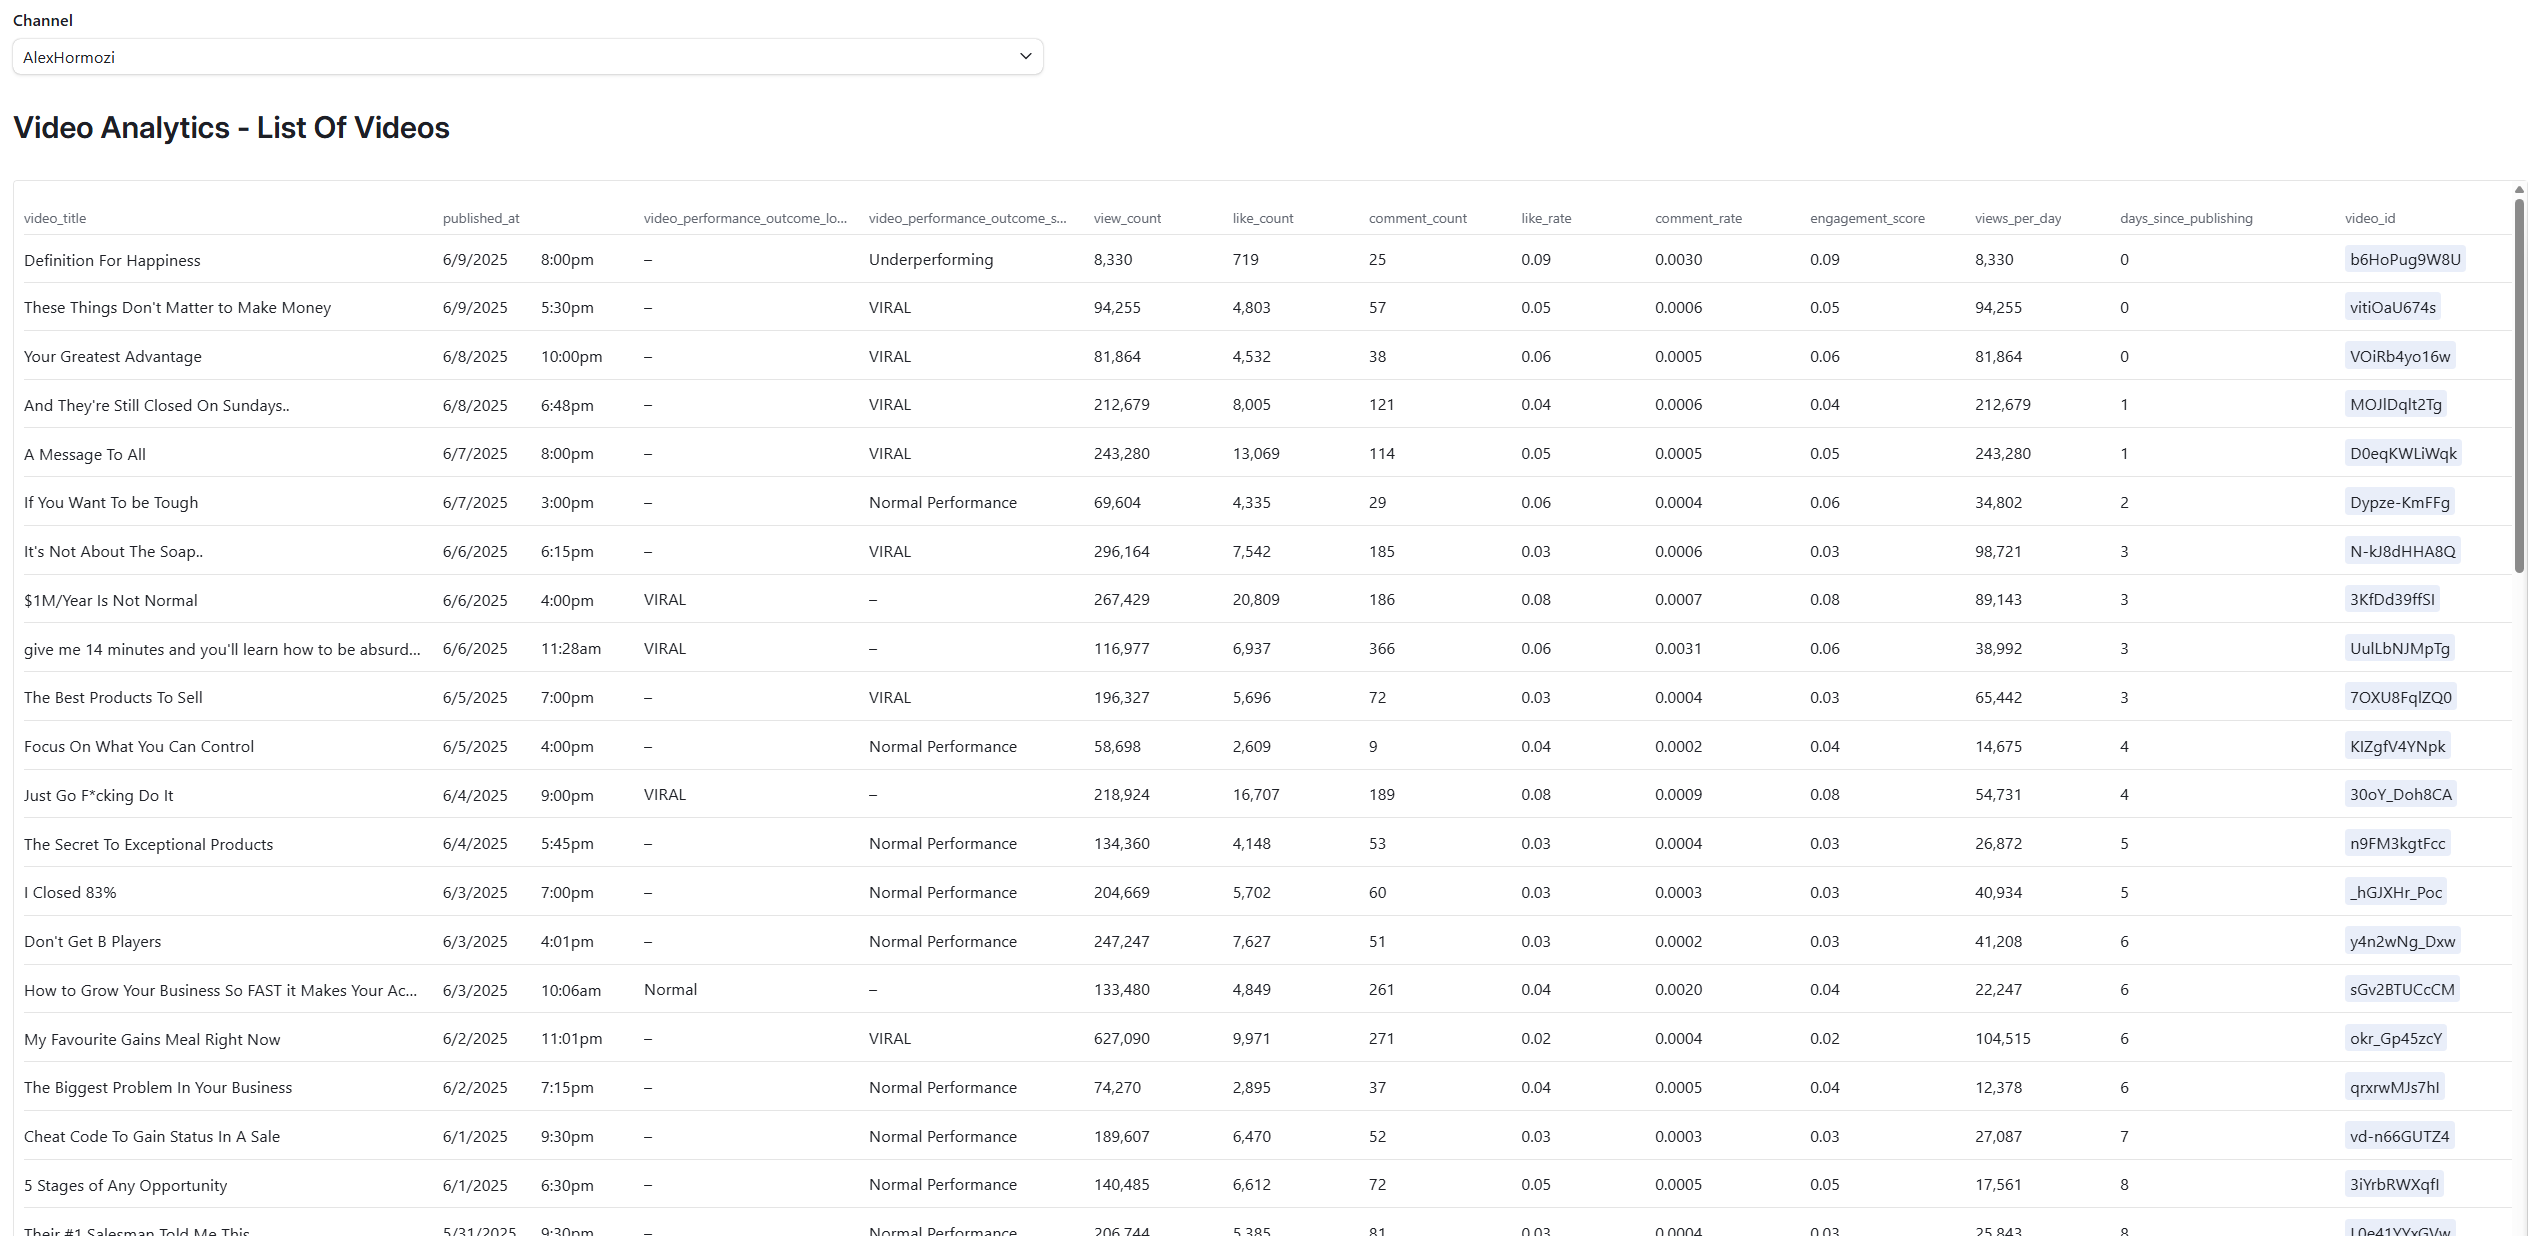Click comment rate value 0.0031
This screenshot has width=2540, height=1236.
click(x=1679, y=648)
